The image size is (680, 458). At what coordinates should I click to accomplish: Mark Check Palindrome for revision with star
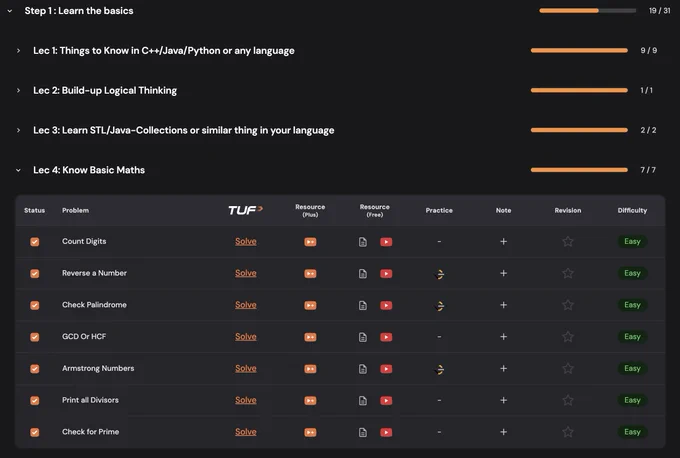pos(568,305)
